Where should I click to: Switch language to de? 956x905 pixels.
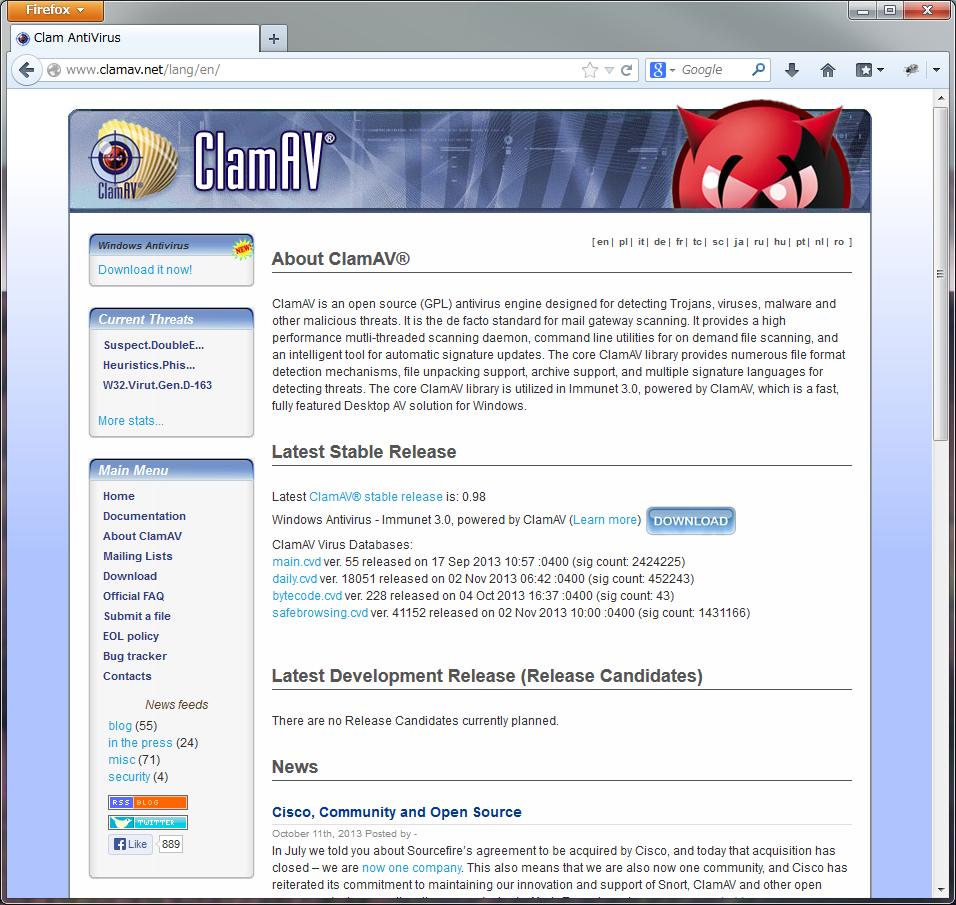click(x=660, y=243)
